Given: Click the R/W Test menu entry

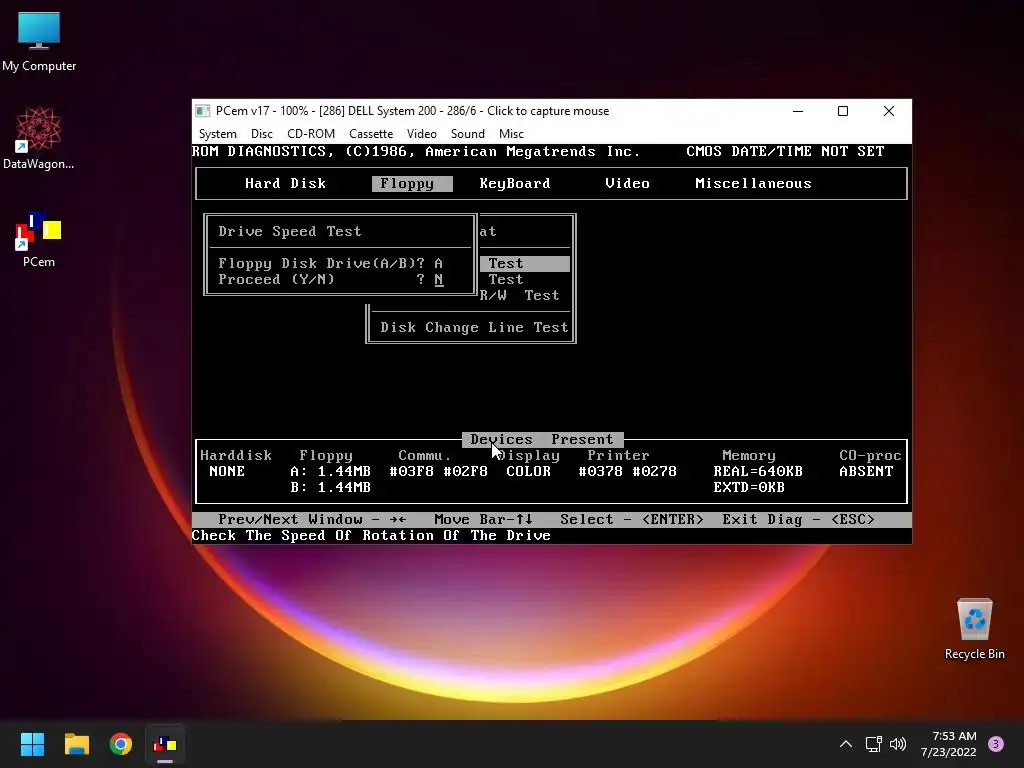Looking at the screenshot, I should tap(519, 295).
